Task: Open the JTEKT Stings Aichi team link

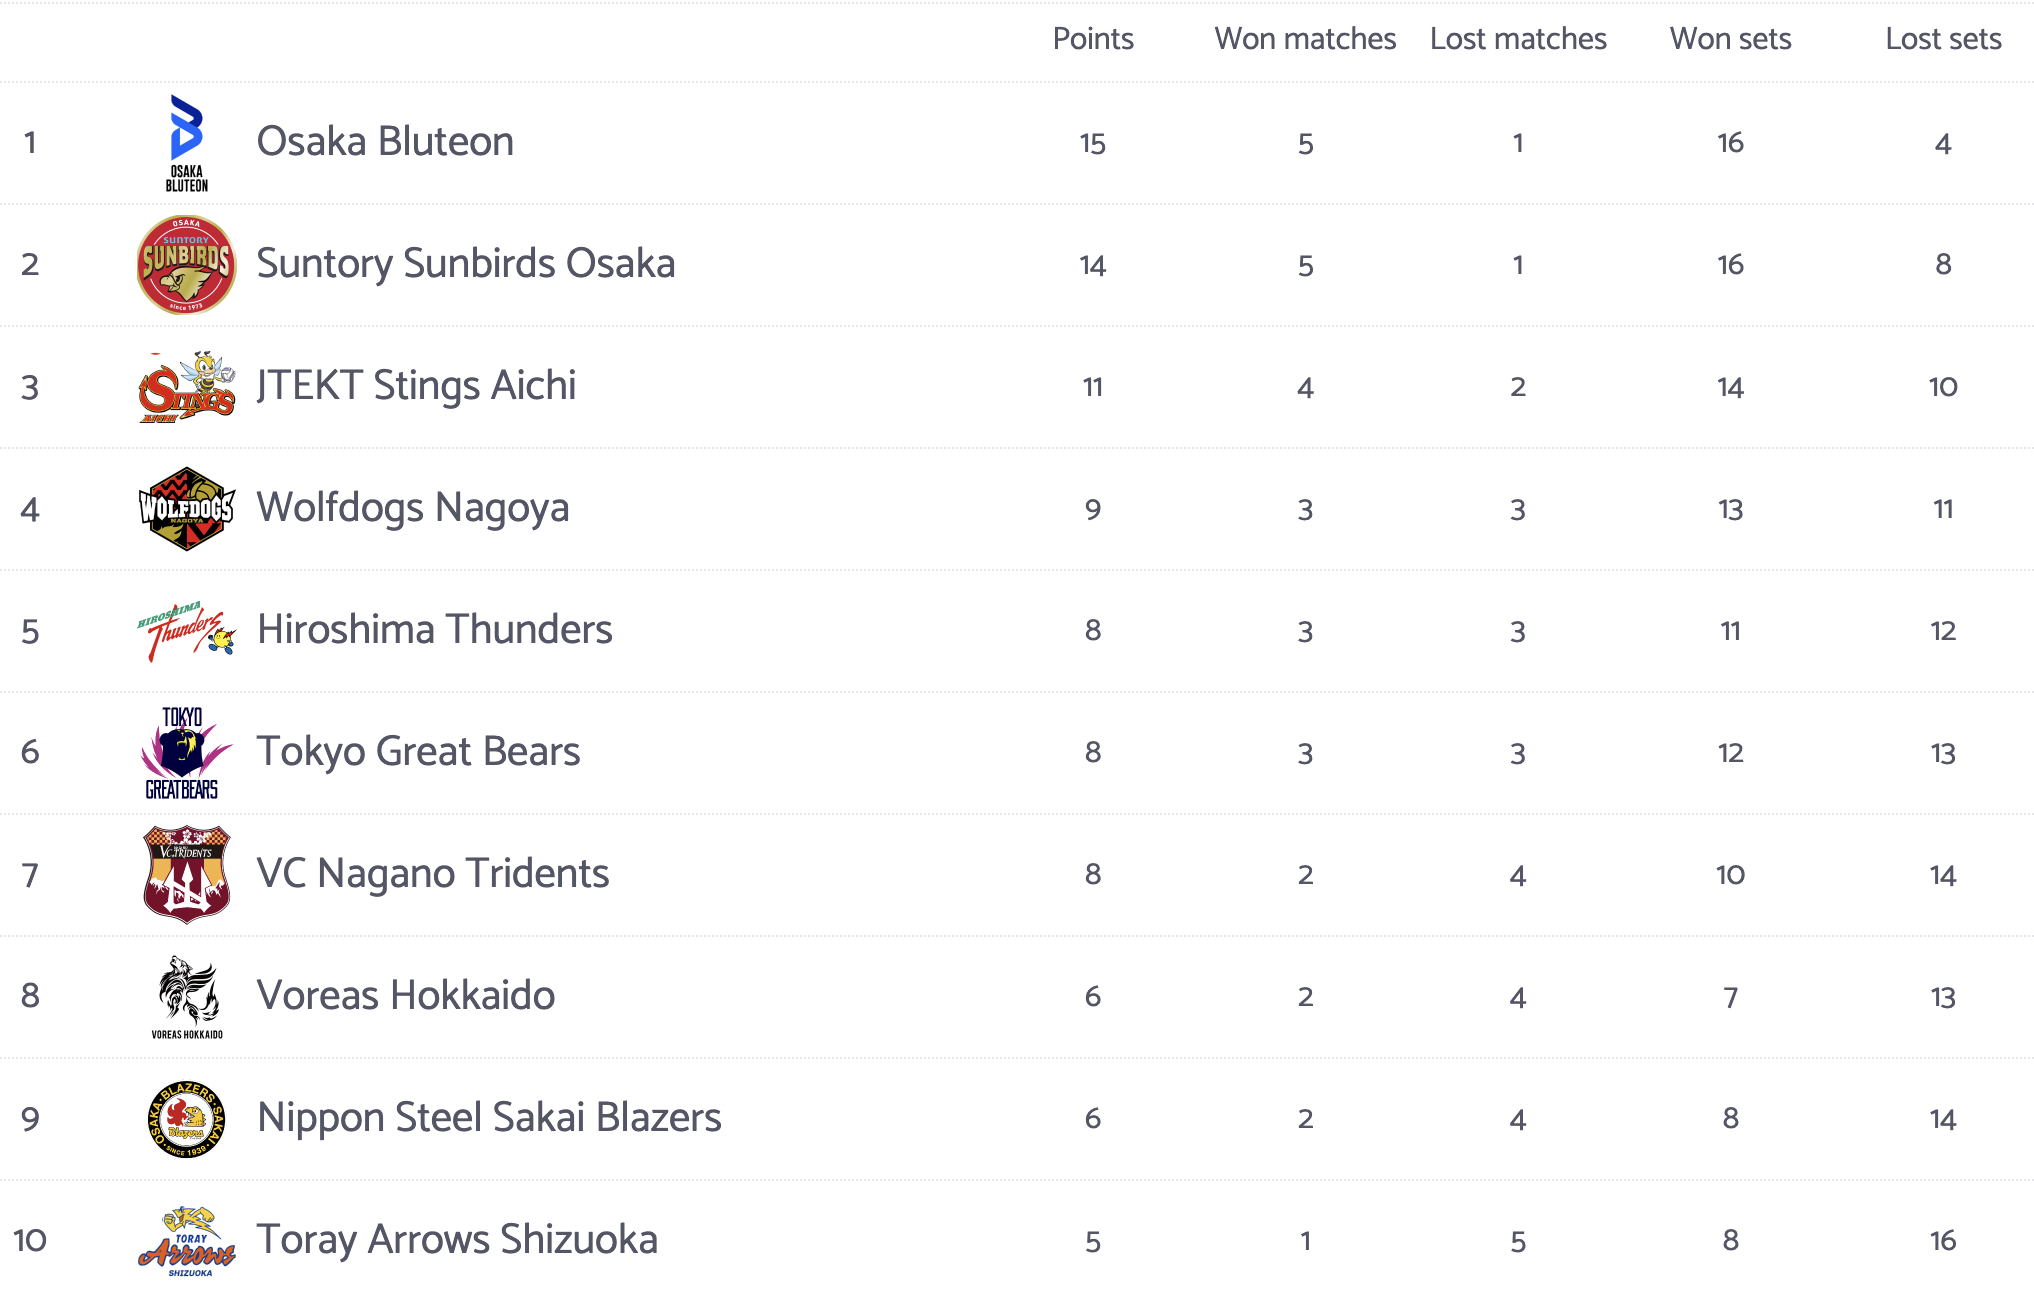Action: (416, 386)
